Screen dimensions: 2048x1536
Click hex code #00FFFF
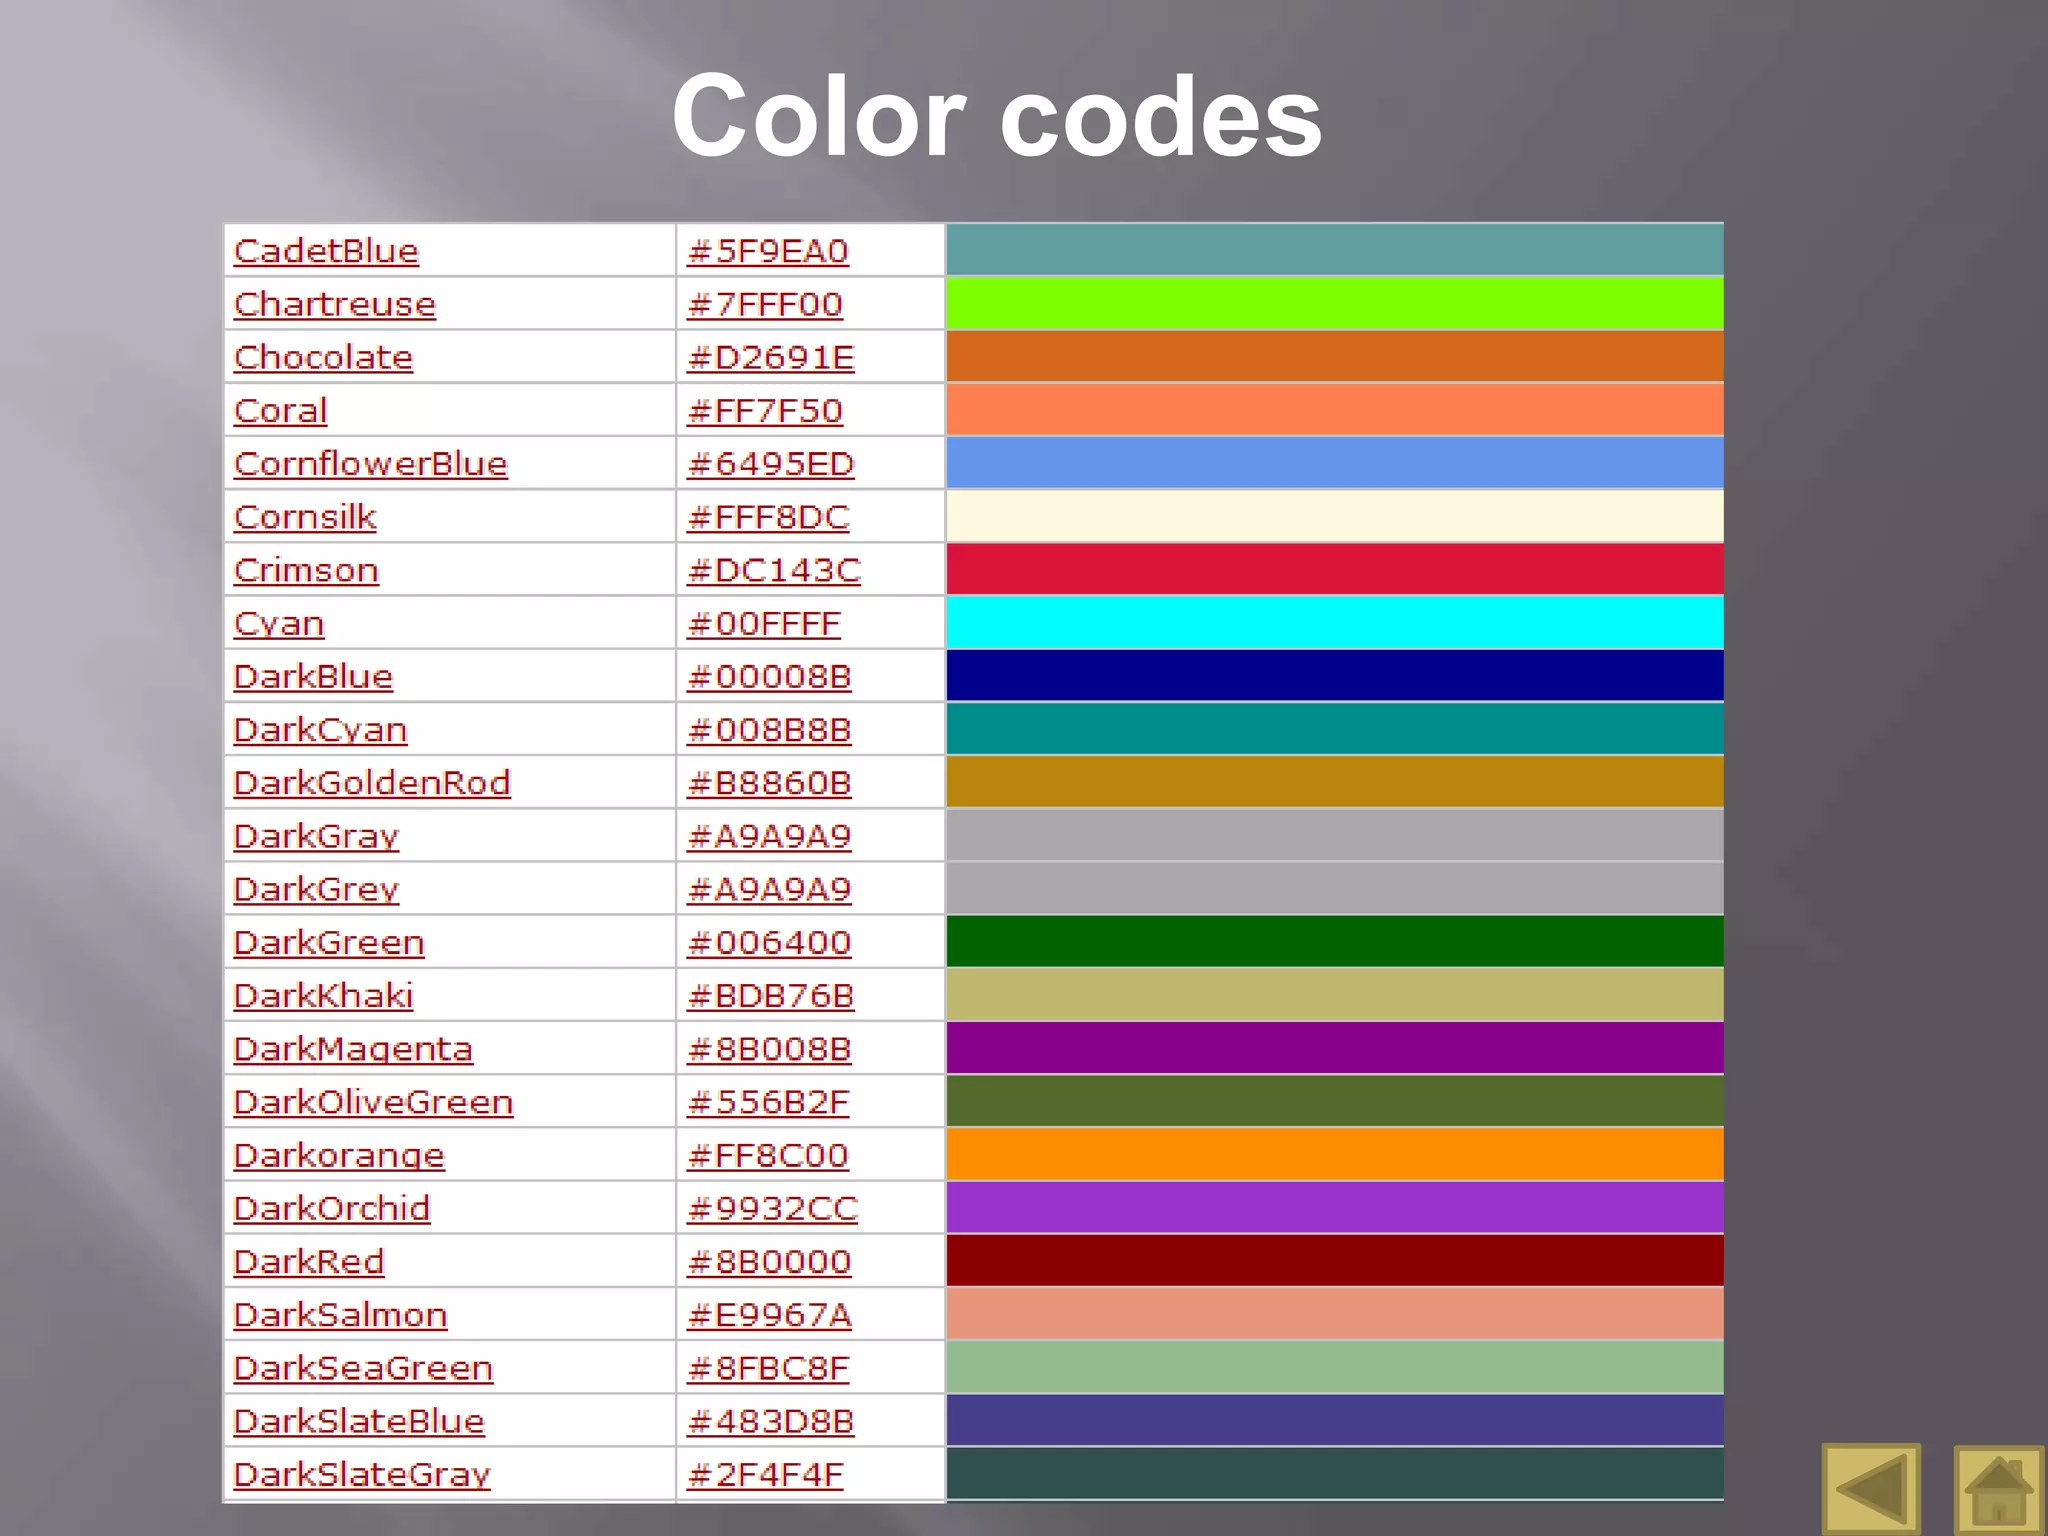coord(764,624)
